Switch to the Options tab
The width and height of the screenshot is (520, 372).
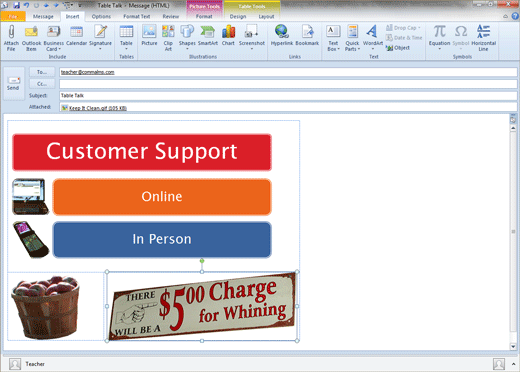tap(101, 16)
